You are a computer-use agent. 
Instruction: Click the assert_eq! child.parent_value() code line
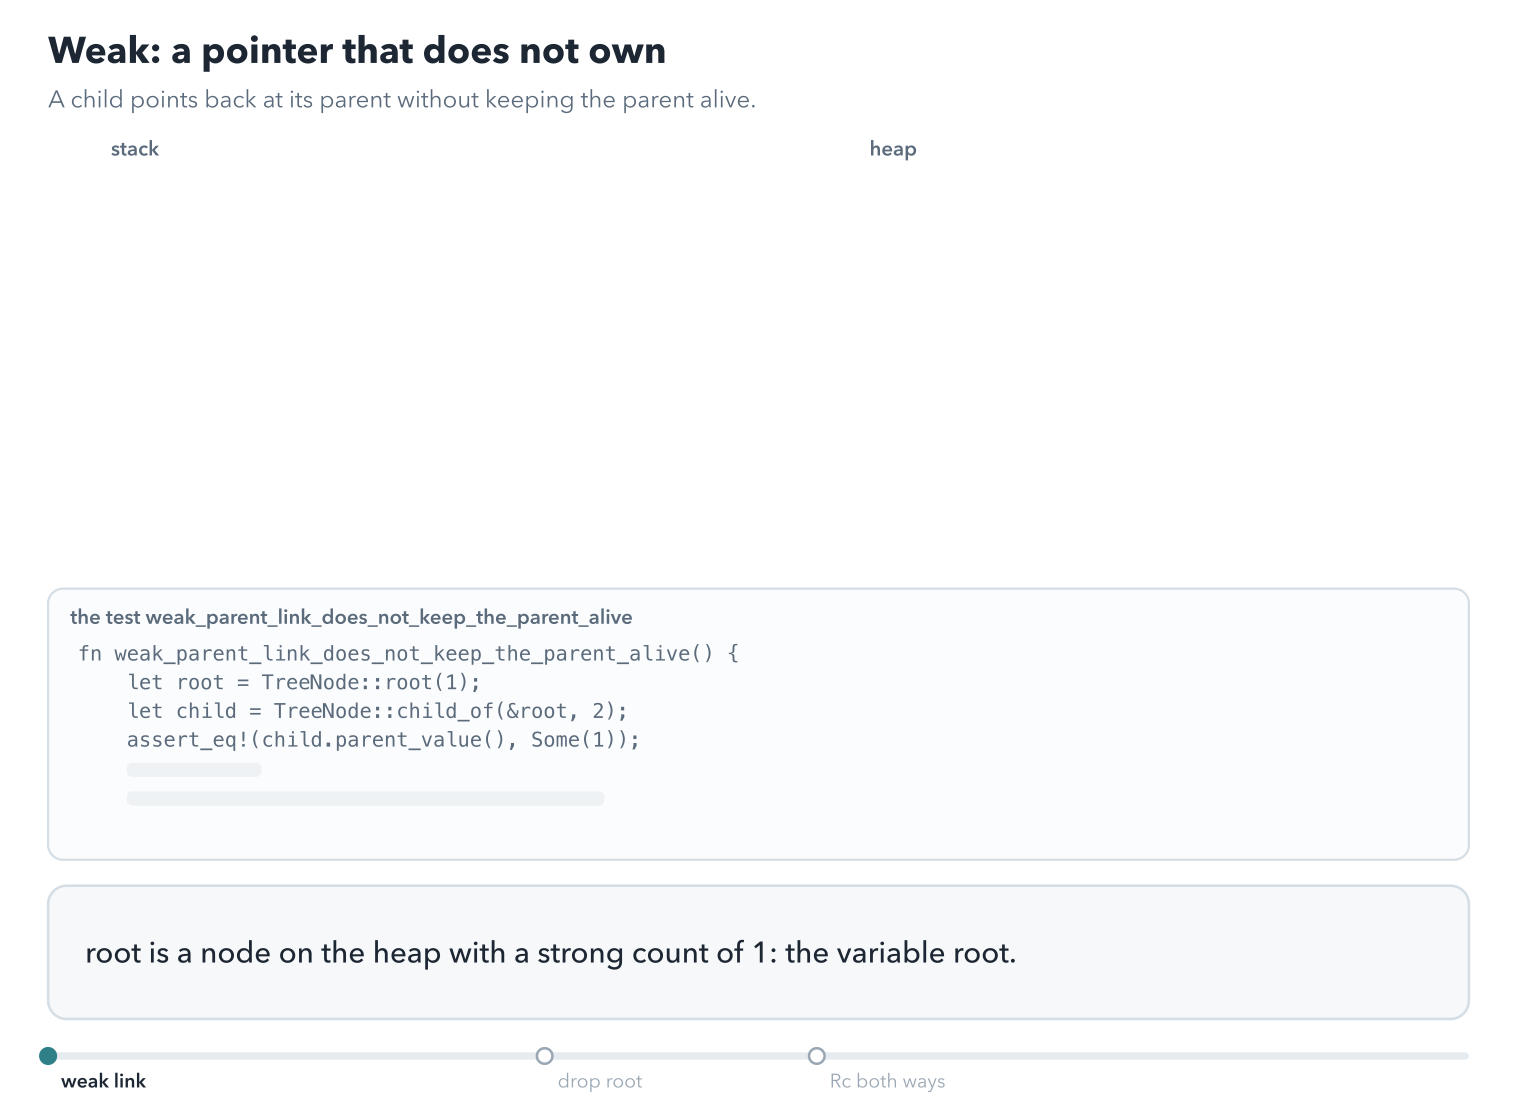coord(383,740)
